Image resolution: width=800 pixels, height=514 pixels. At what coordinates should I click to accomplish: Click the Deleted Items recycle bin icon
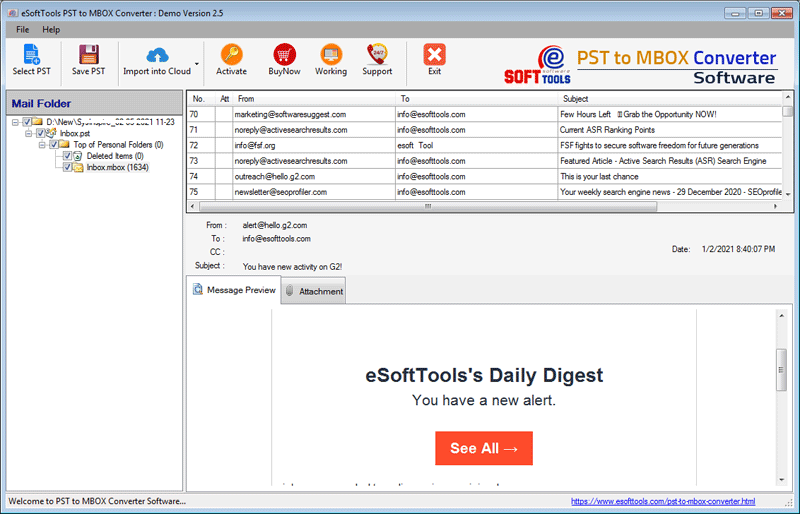78,156
